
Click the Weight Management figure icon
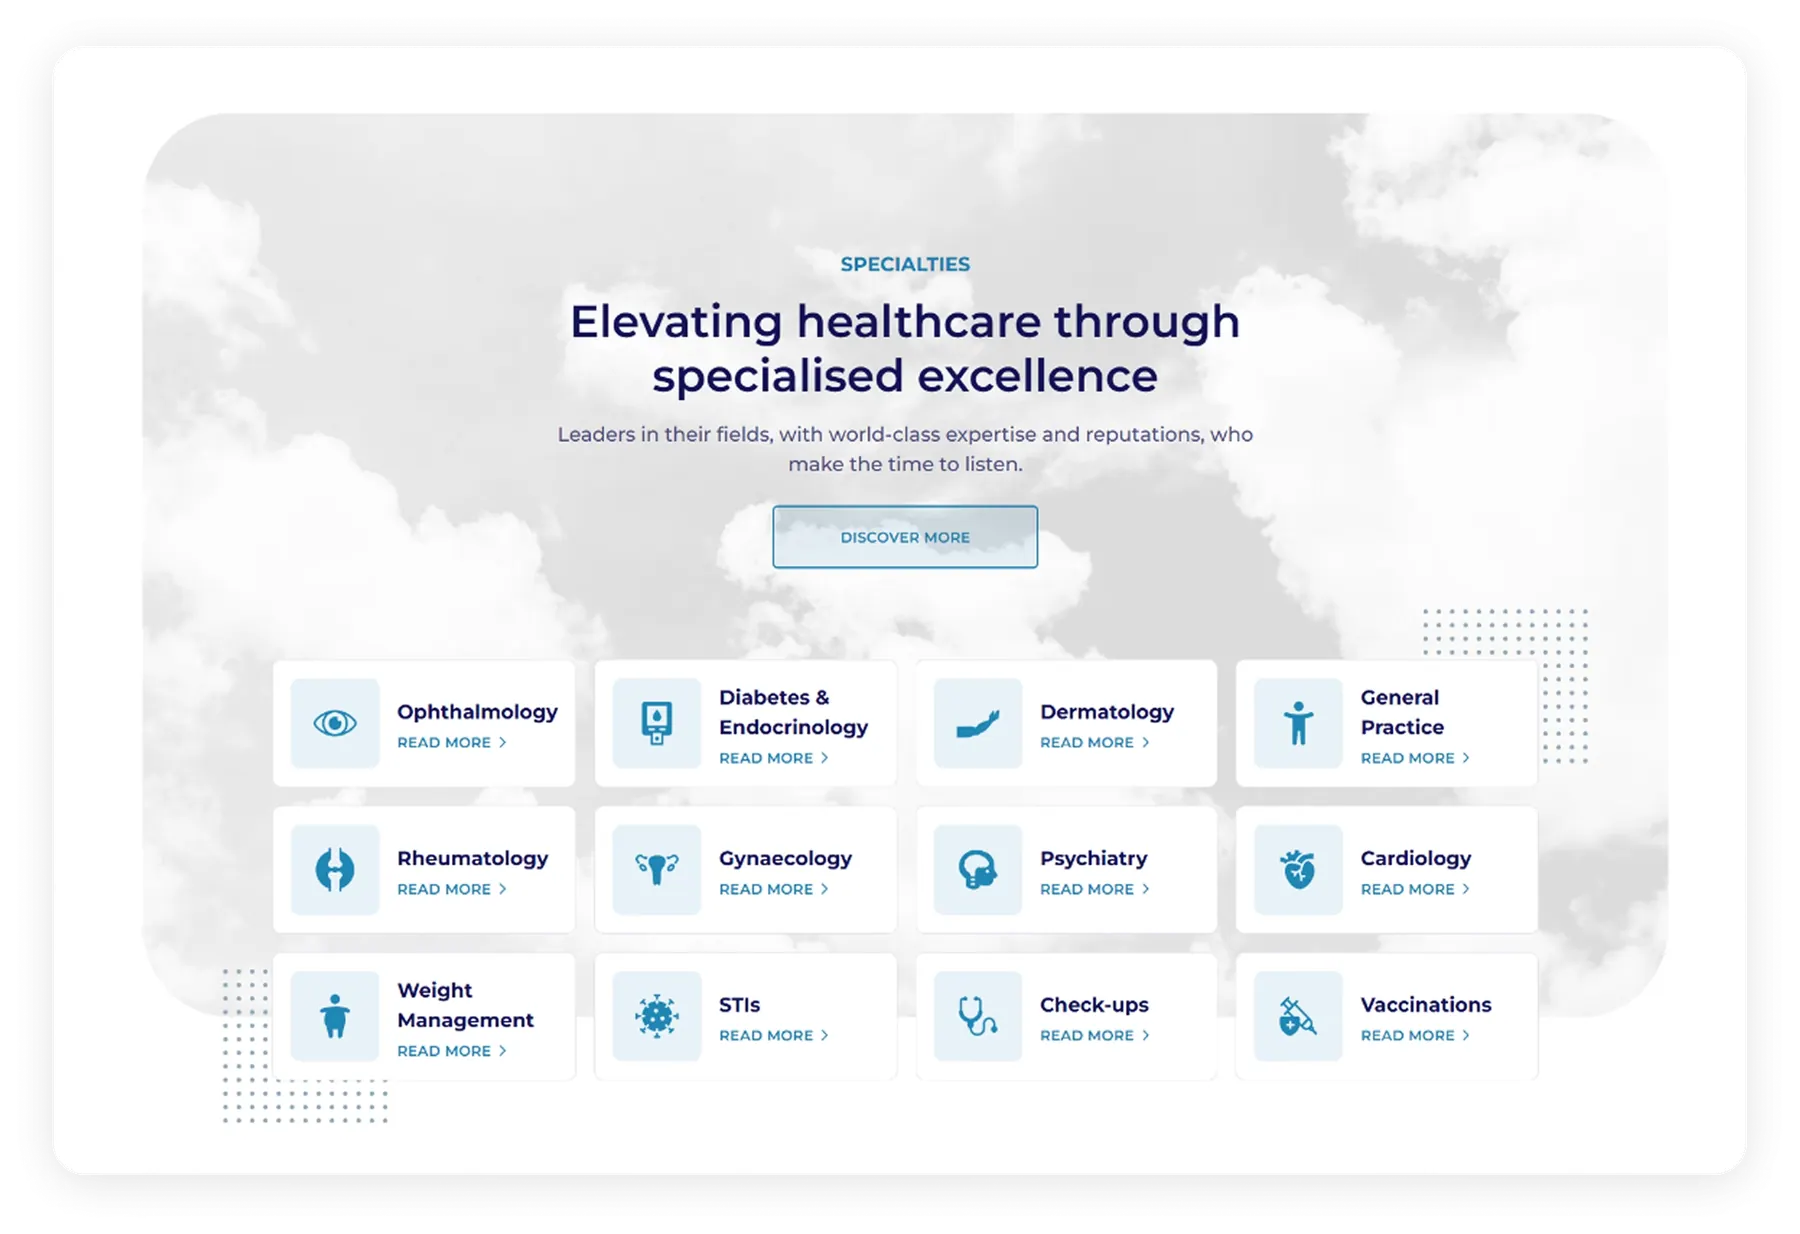click(335, 1016)
